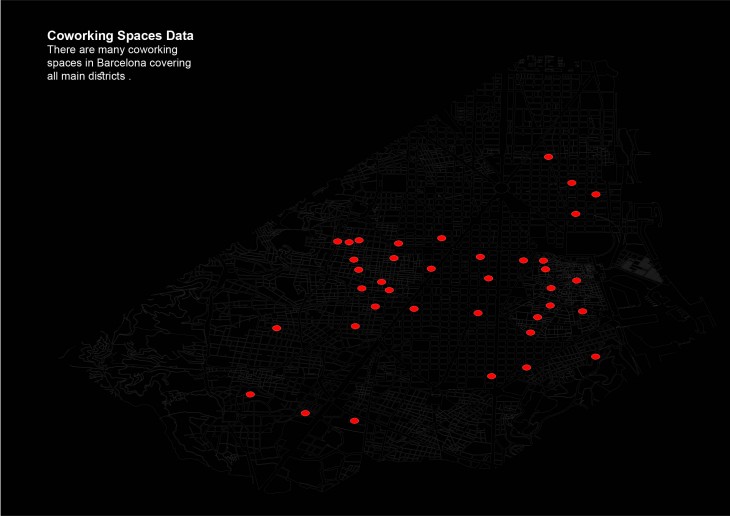Pick the right dot of the three-dot row cluster
This screenshot has height=516, width=730.
[x=359, y=240]
